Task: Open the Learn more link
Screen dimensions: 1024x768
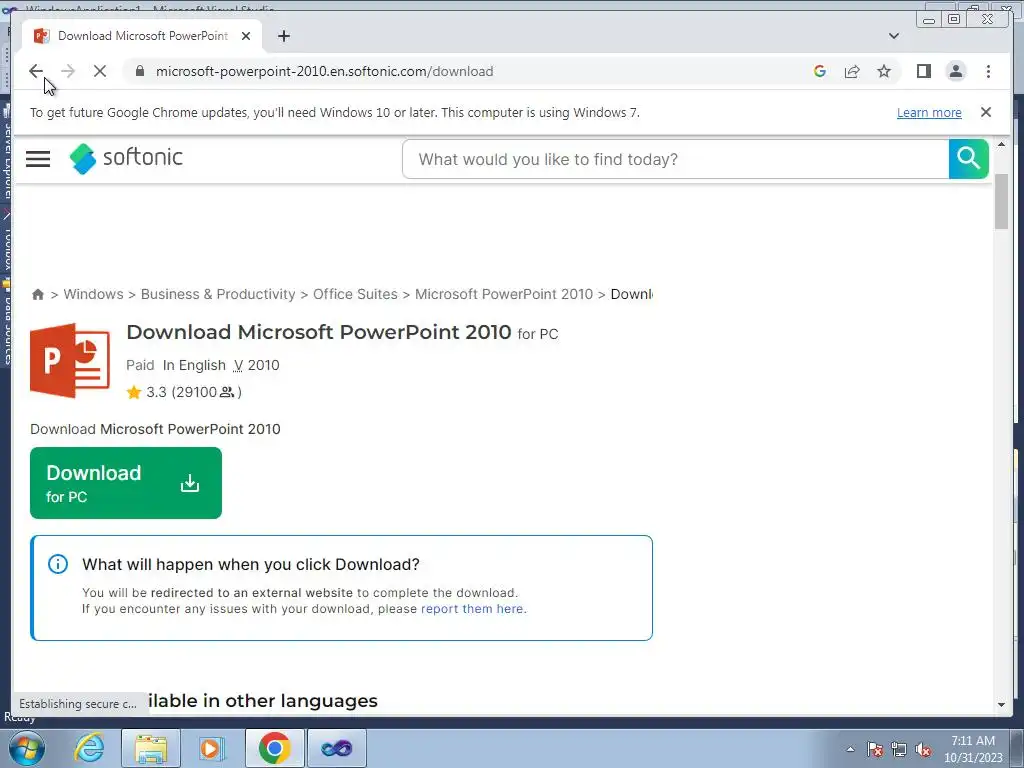Action: point(929,112)
